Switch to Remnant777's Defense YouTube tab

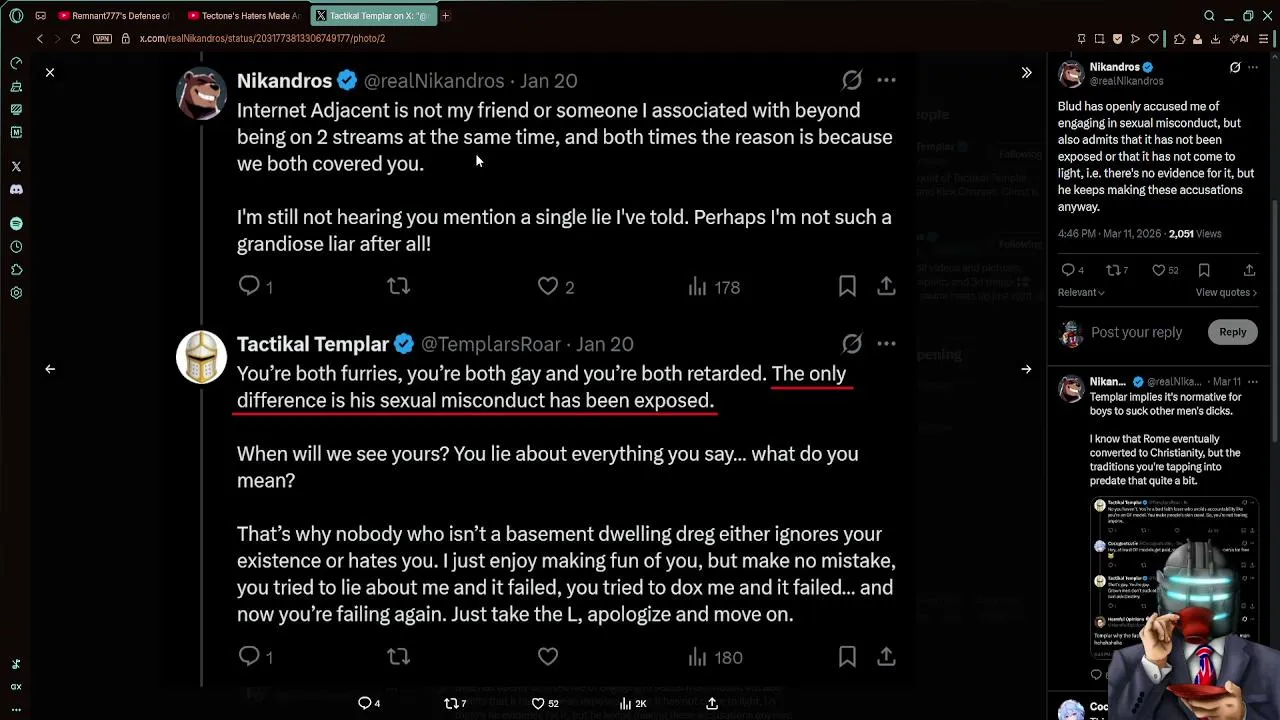(115, 16)
